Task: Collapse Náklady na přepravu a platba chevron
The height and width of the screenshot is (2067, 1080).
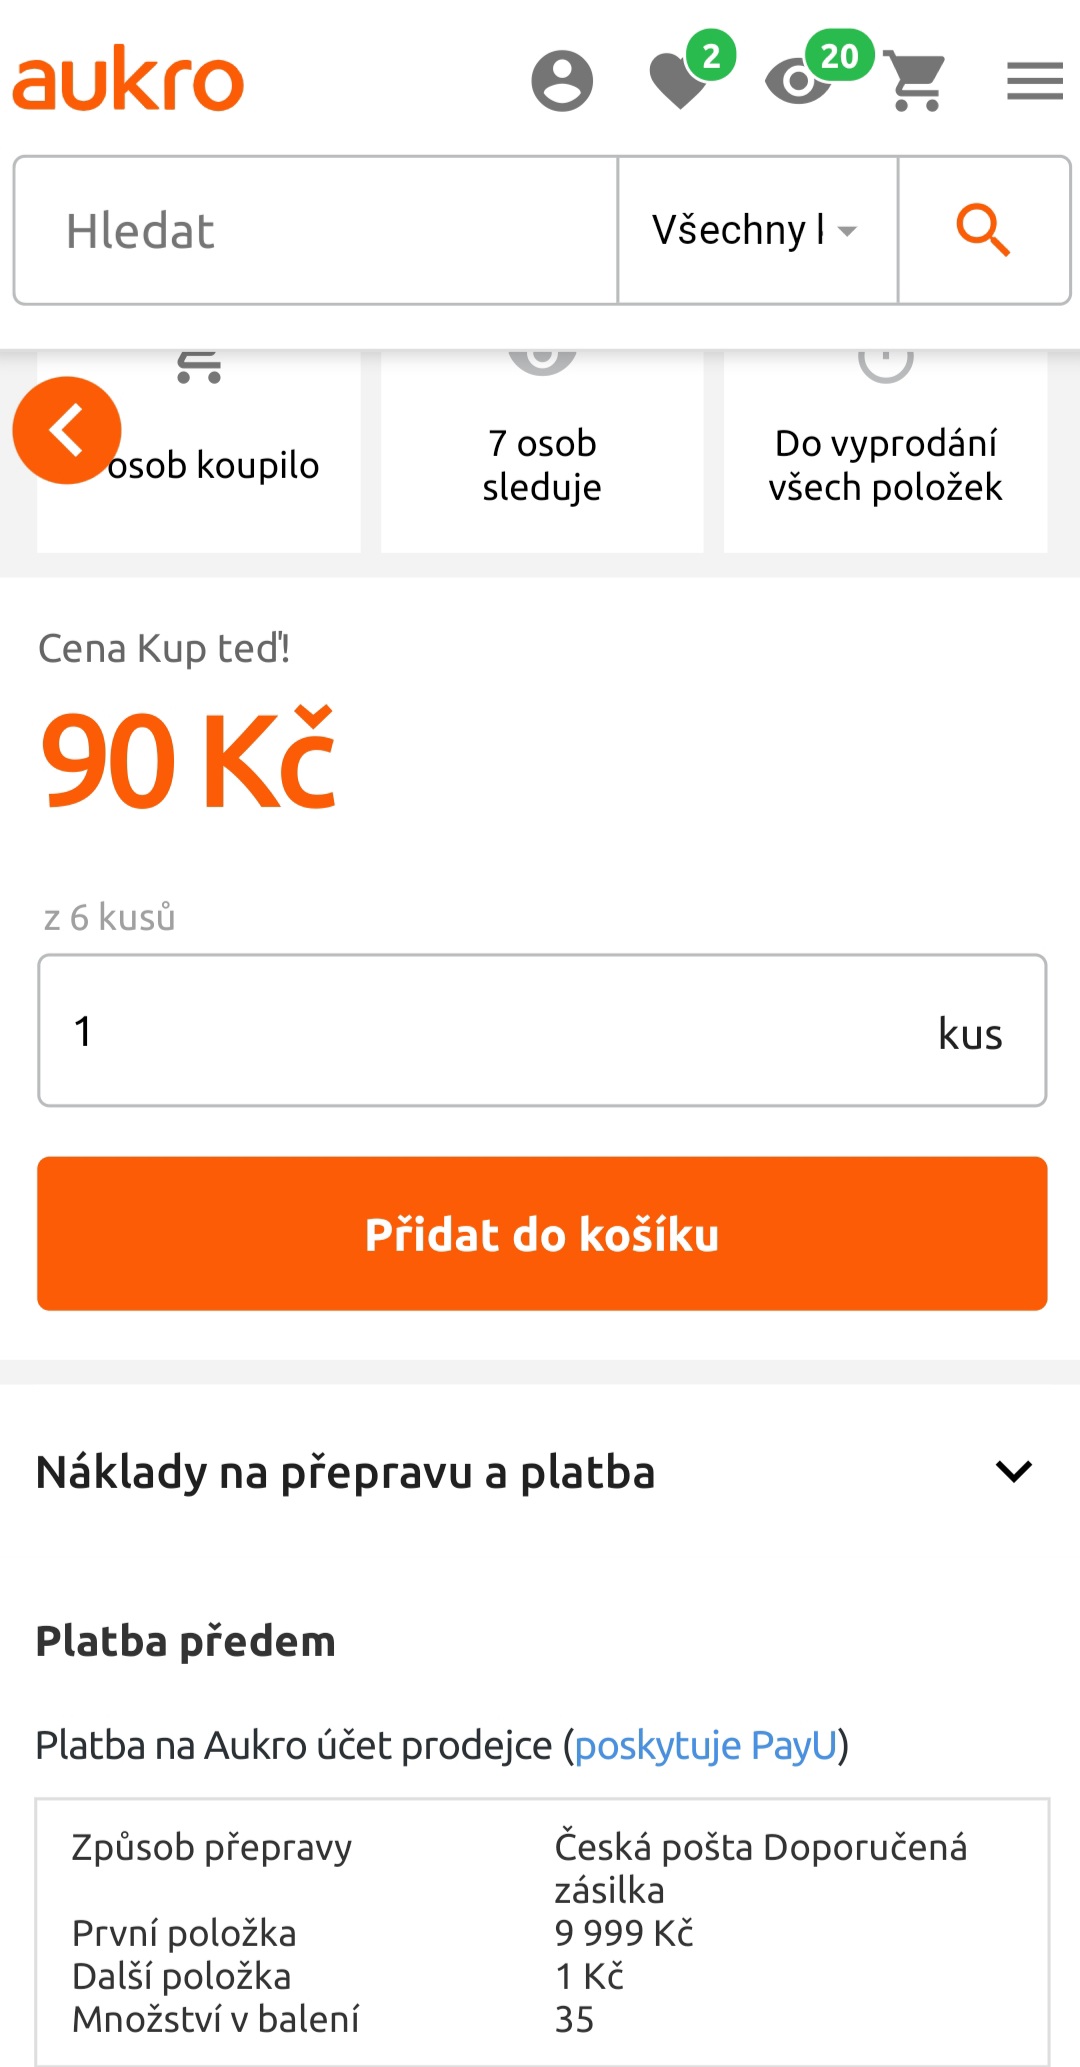Action: [1013, 1471]
